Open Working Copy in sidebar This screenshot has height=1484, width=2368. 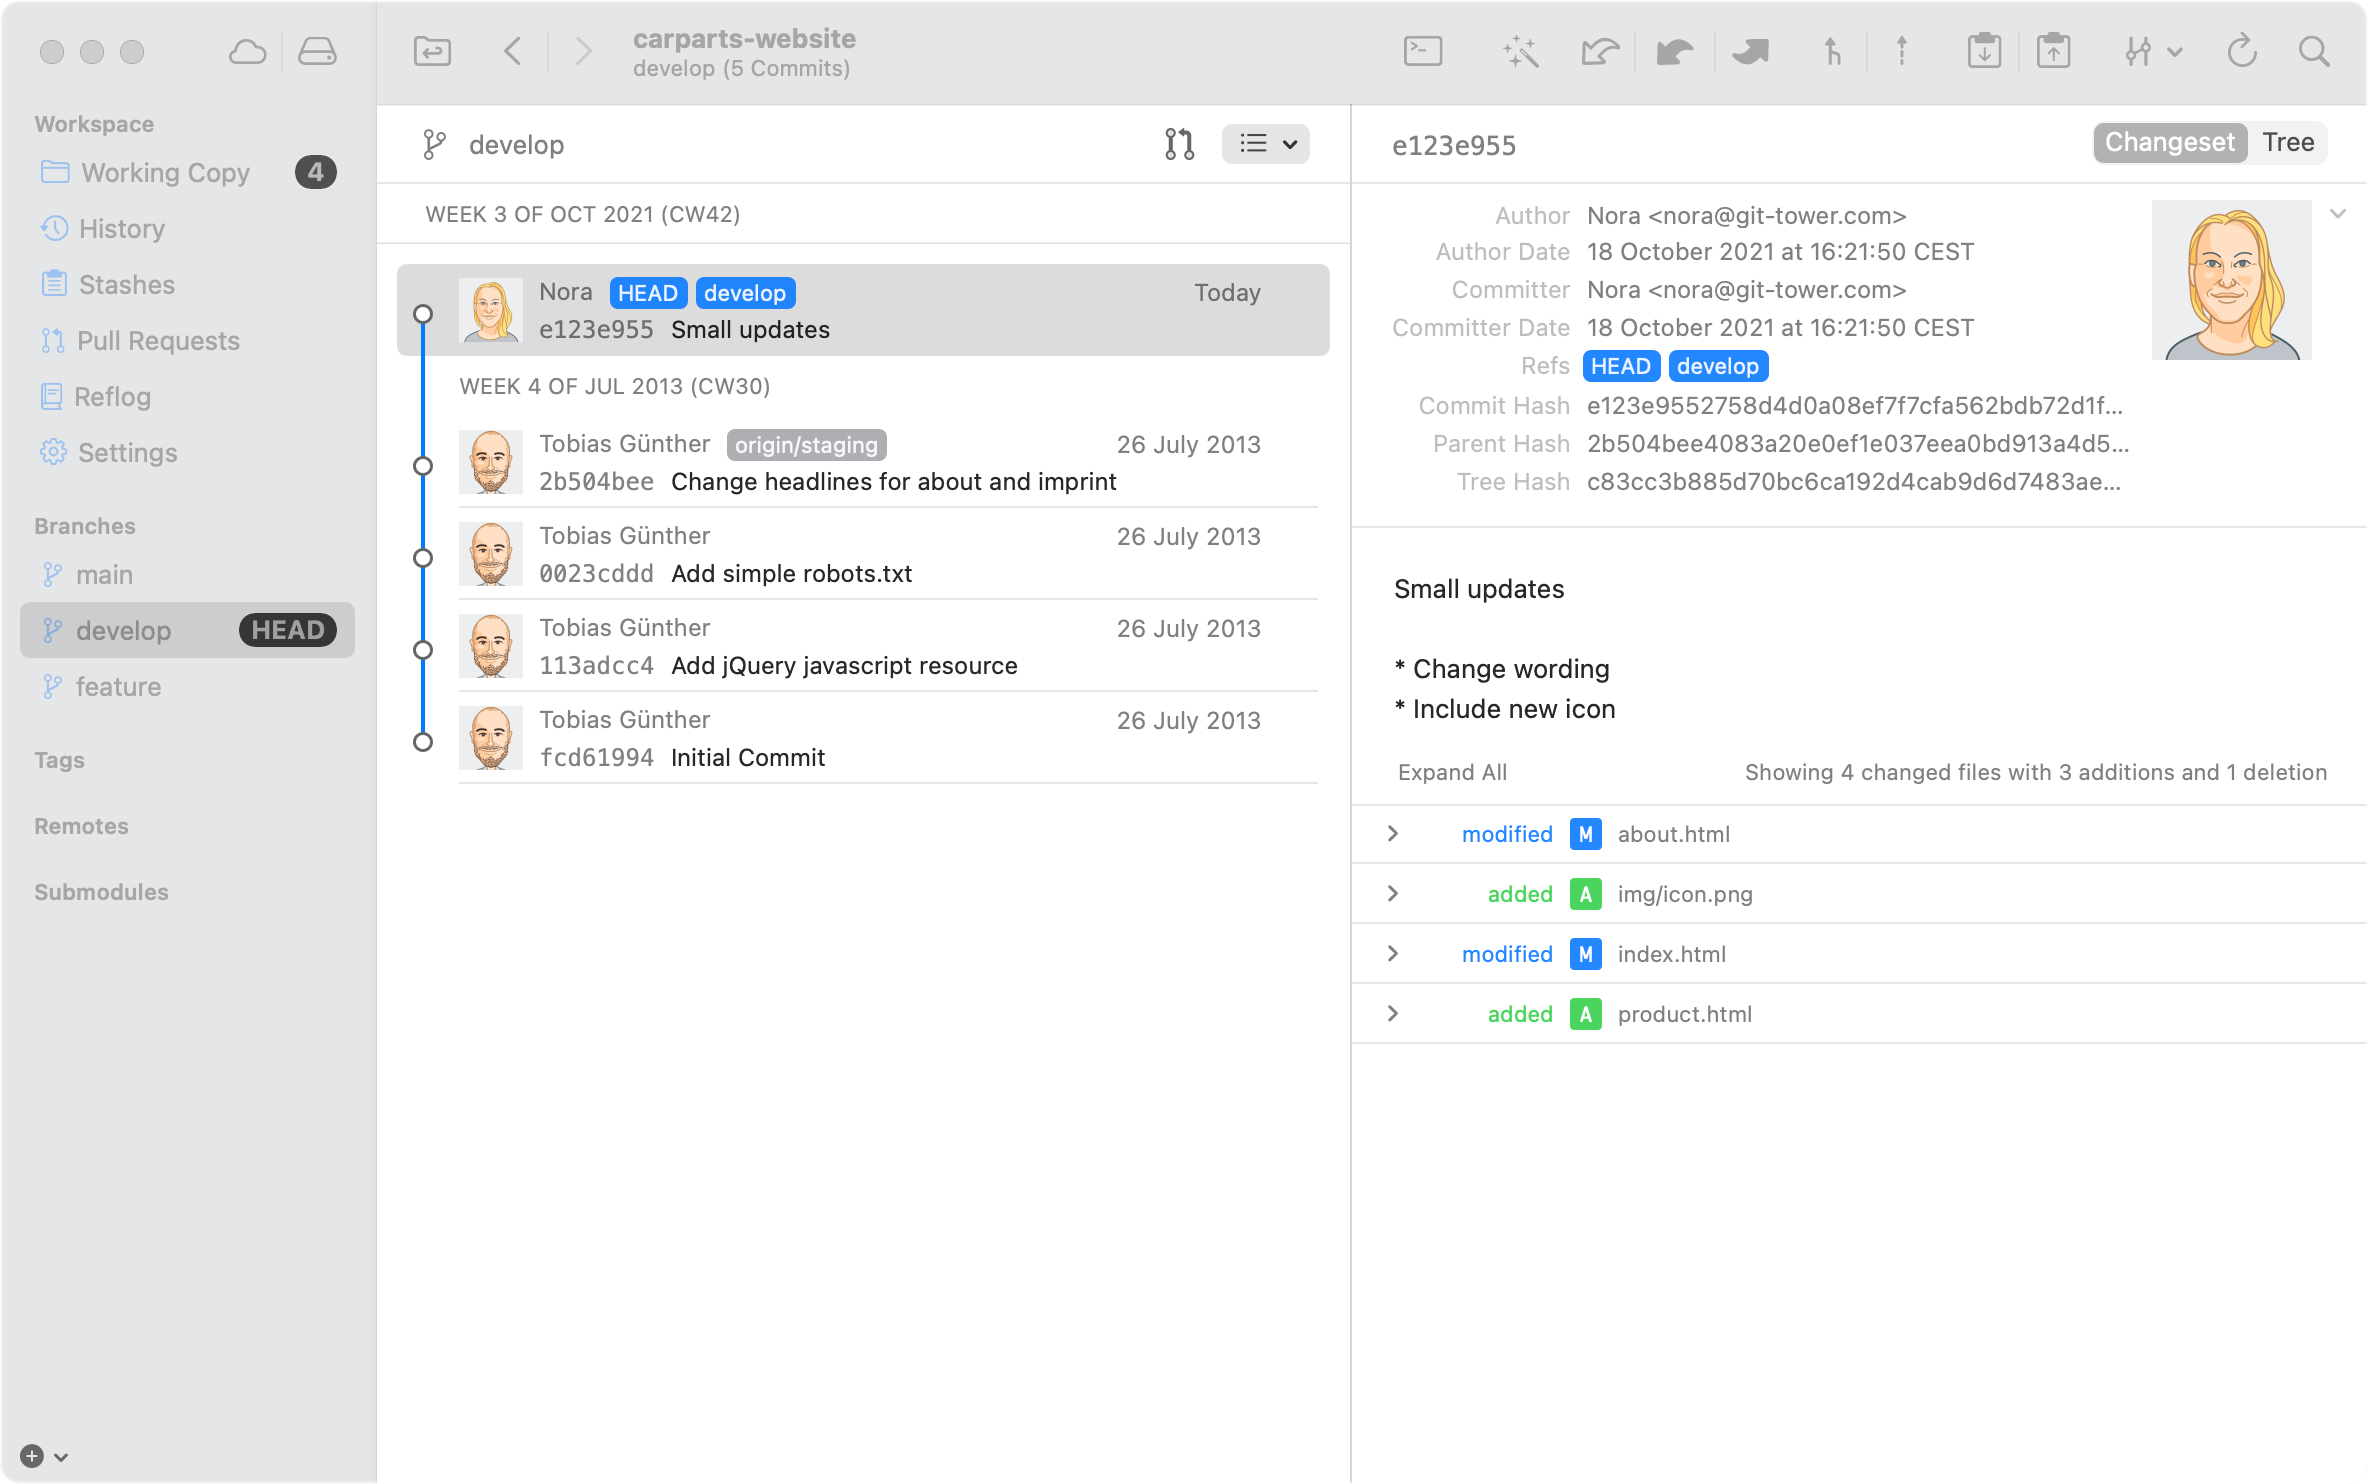pyautogui.click(x=165, y=173)
